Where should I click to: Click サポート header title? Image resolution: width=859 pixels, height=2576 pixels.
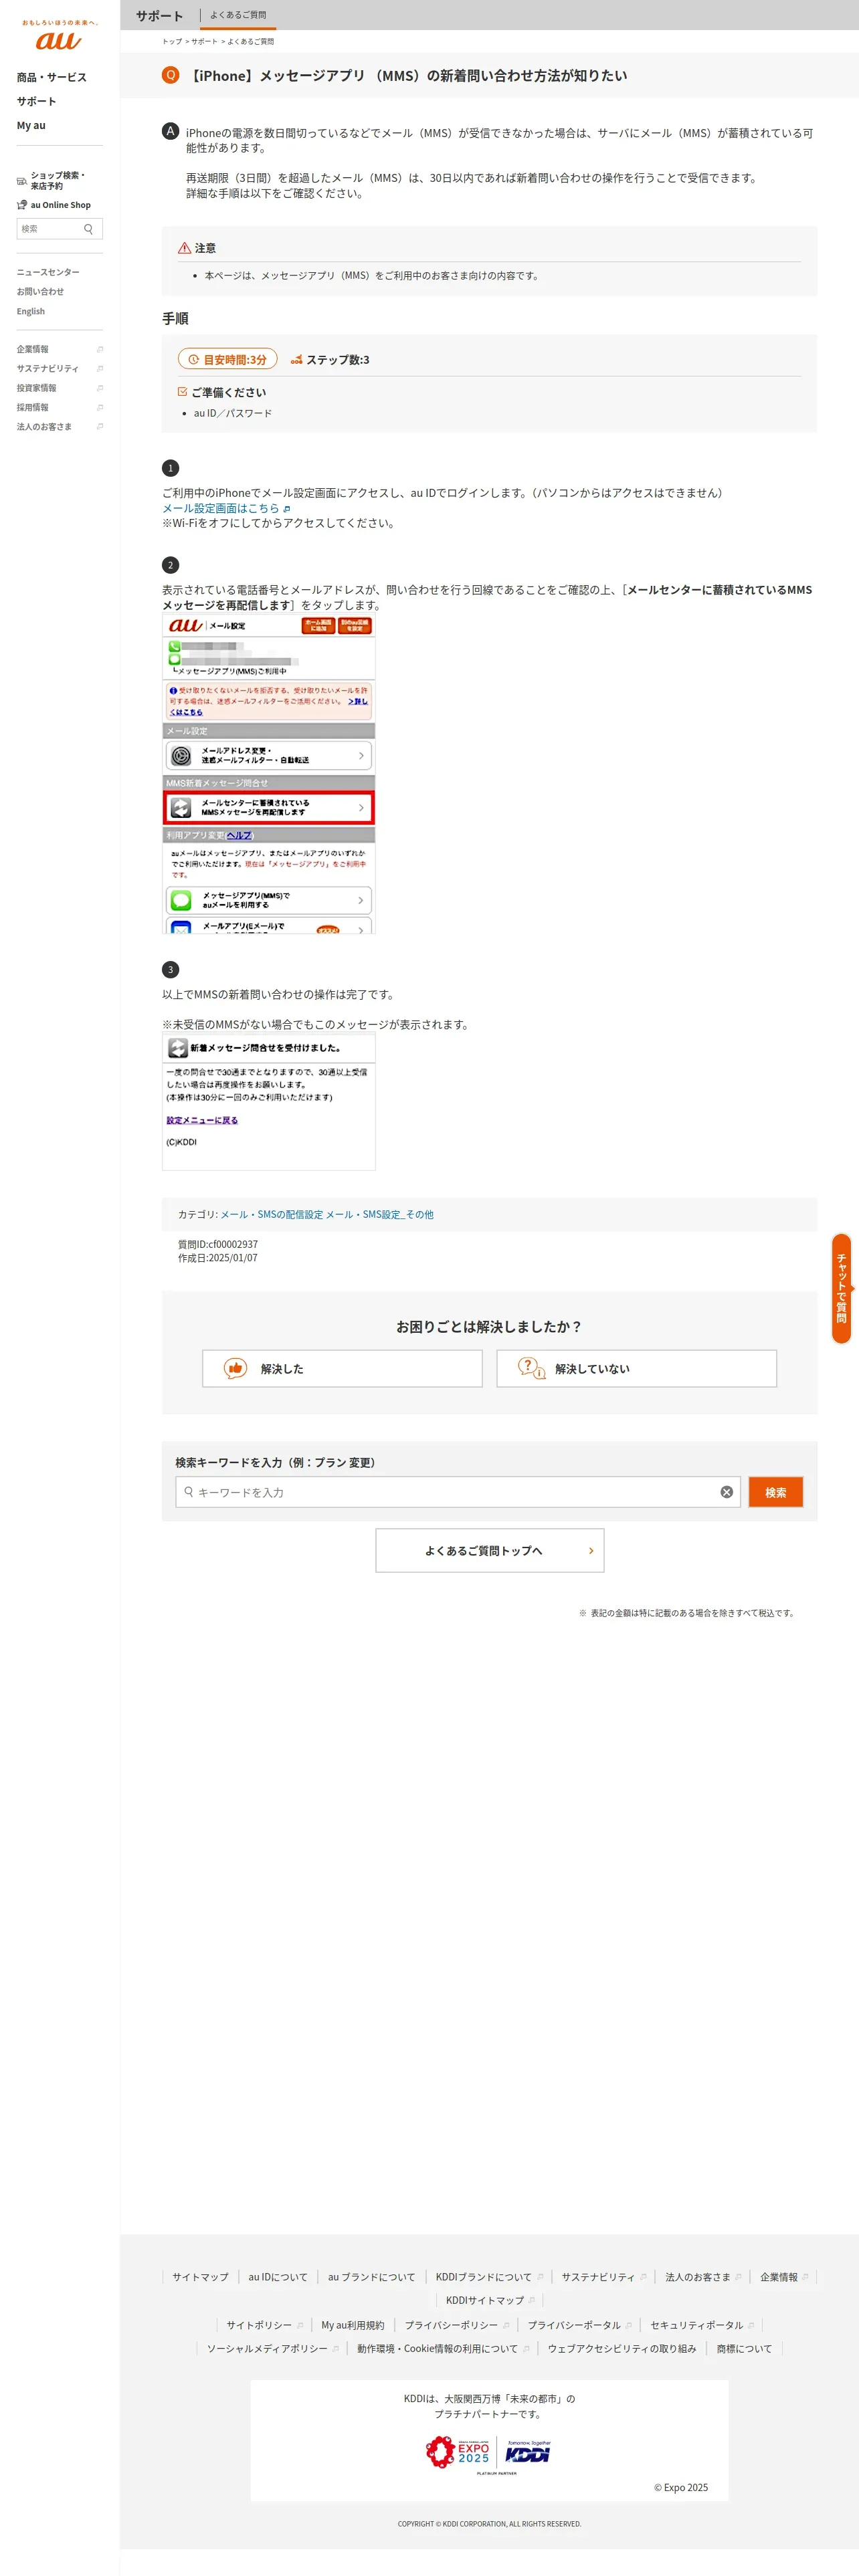pyautogui.click(x=159, y=15)
